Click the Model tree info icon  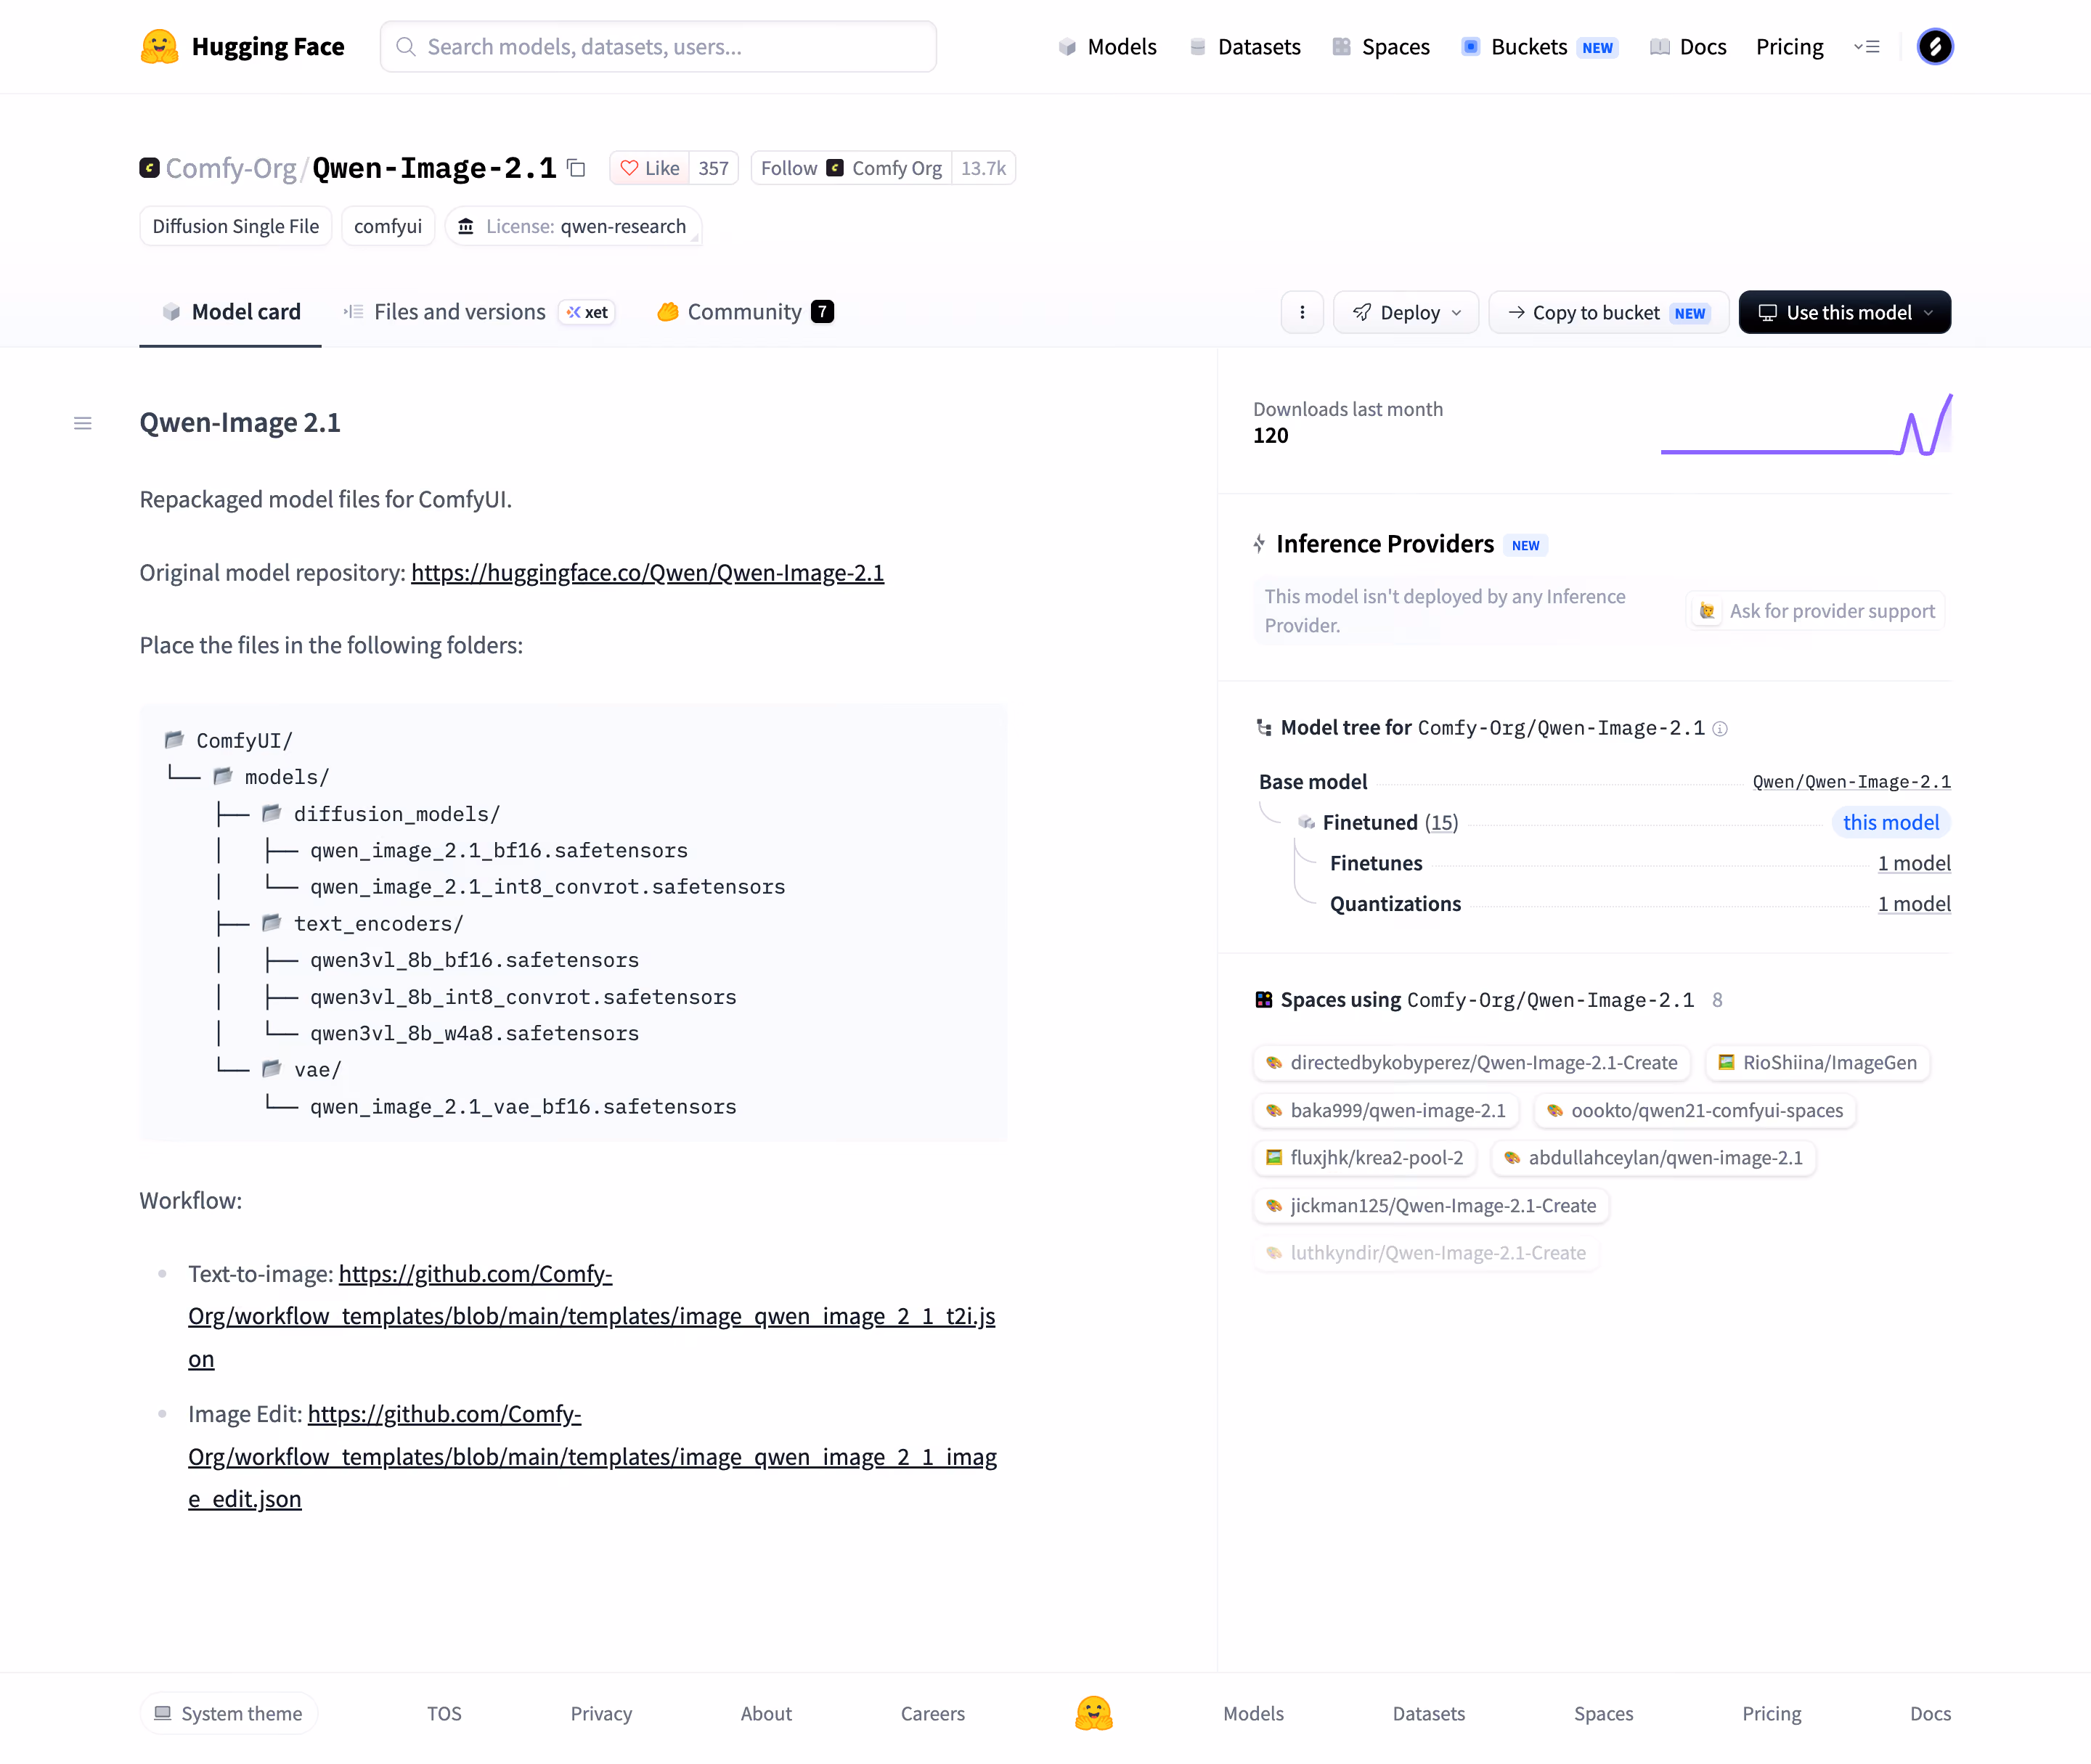pos(1720,729)
